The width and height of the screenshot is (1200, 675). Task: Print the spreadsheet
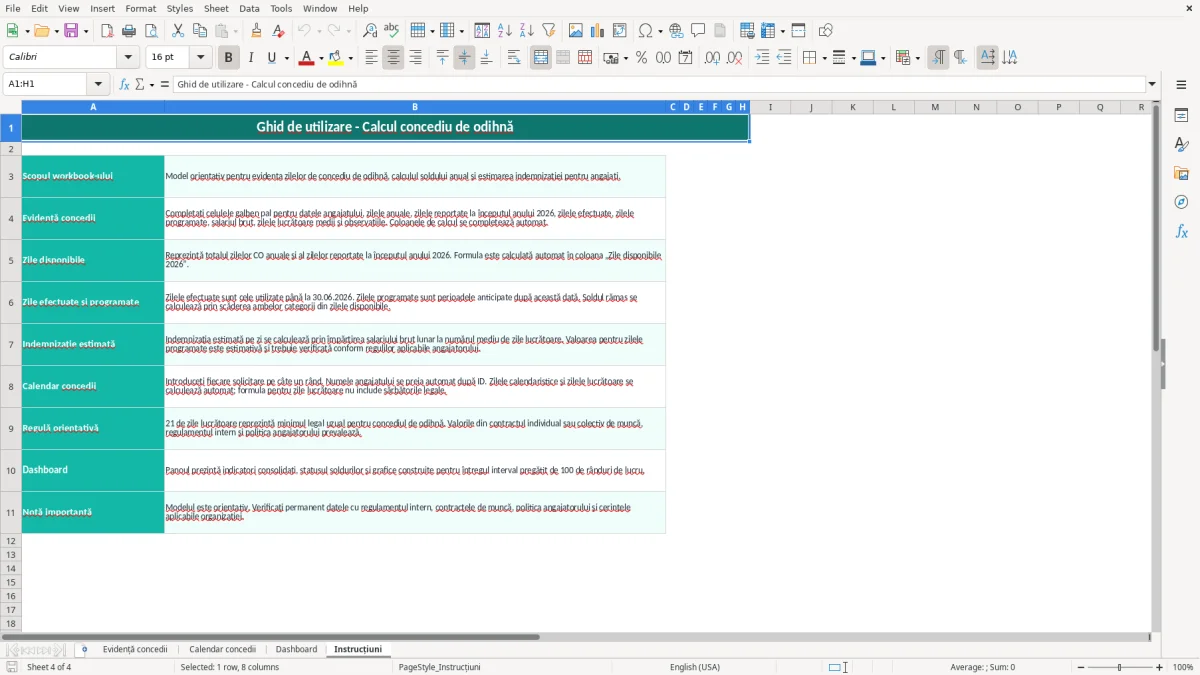(x=129, y=31)
